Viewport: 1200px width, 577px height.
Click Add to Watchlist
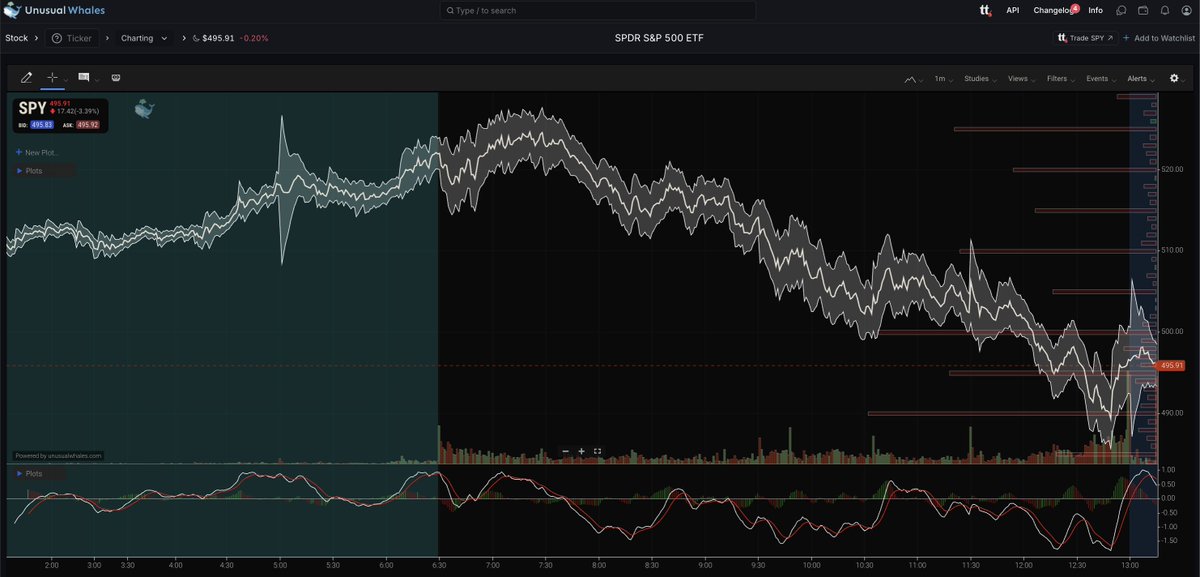1158,38
